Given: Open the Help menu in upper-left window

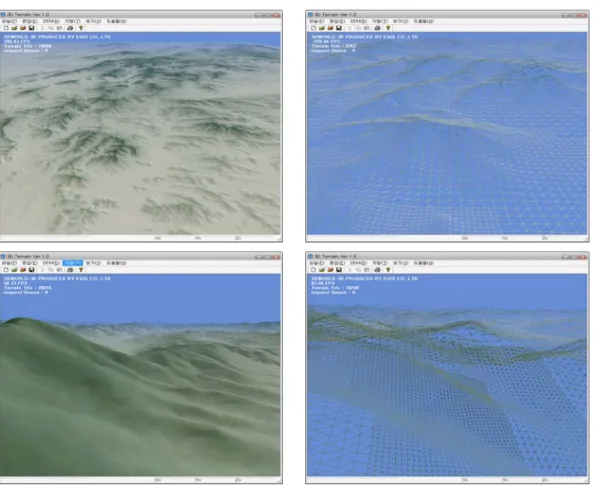Looking at the screenshot, I should [x=116, y=21].
